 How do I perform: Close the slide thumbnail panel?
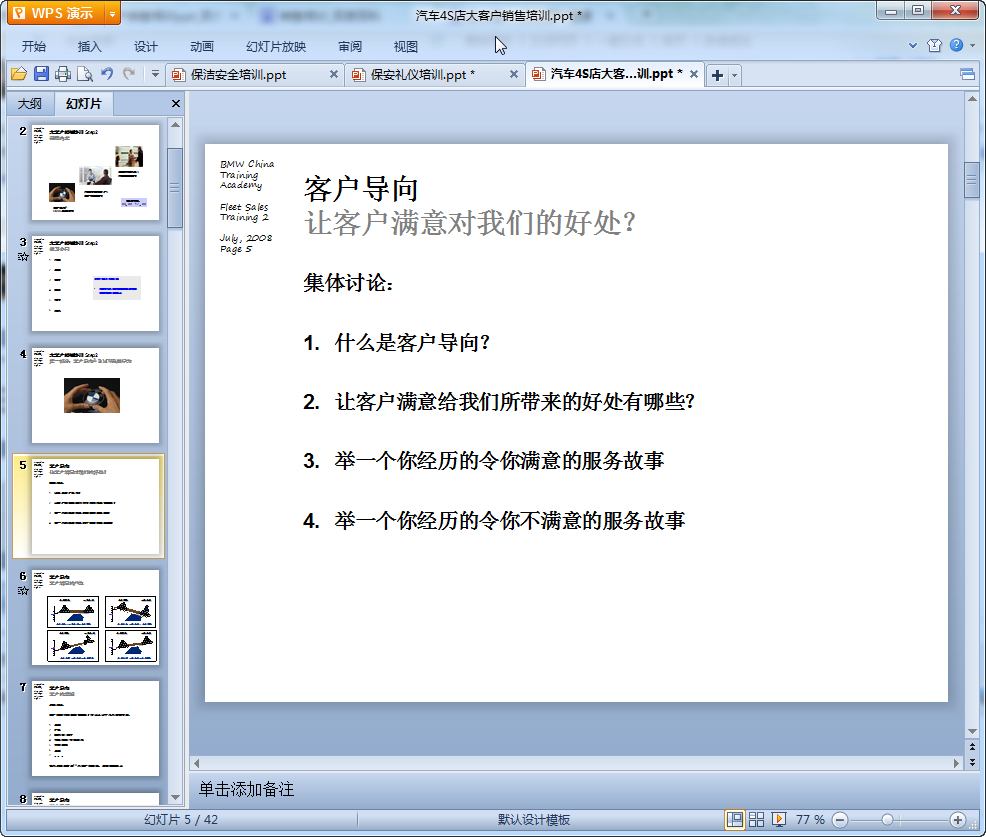176,104
